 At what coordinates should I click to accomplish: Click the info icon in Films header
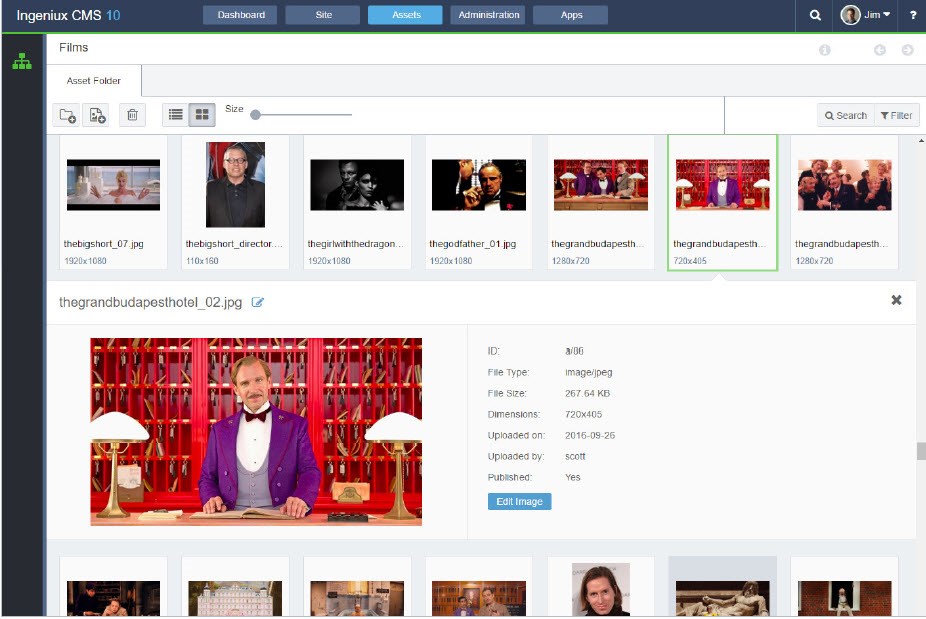[824, 50]
